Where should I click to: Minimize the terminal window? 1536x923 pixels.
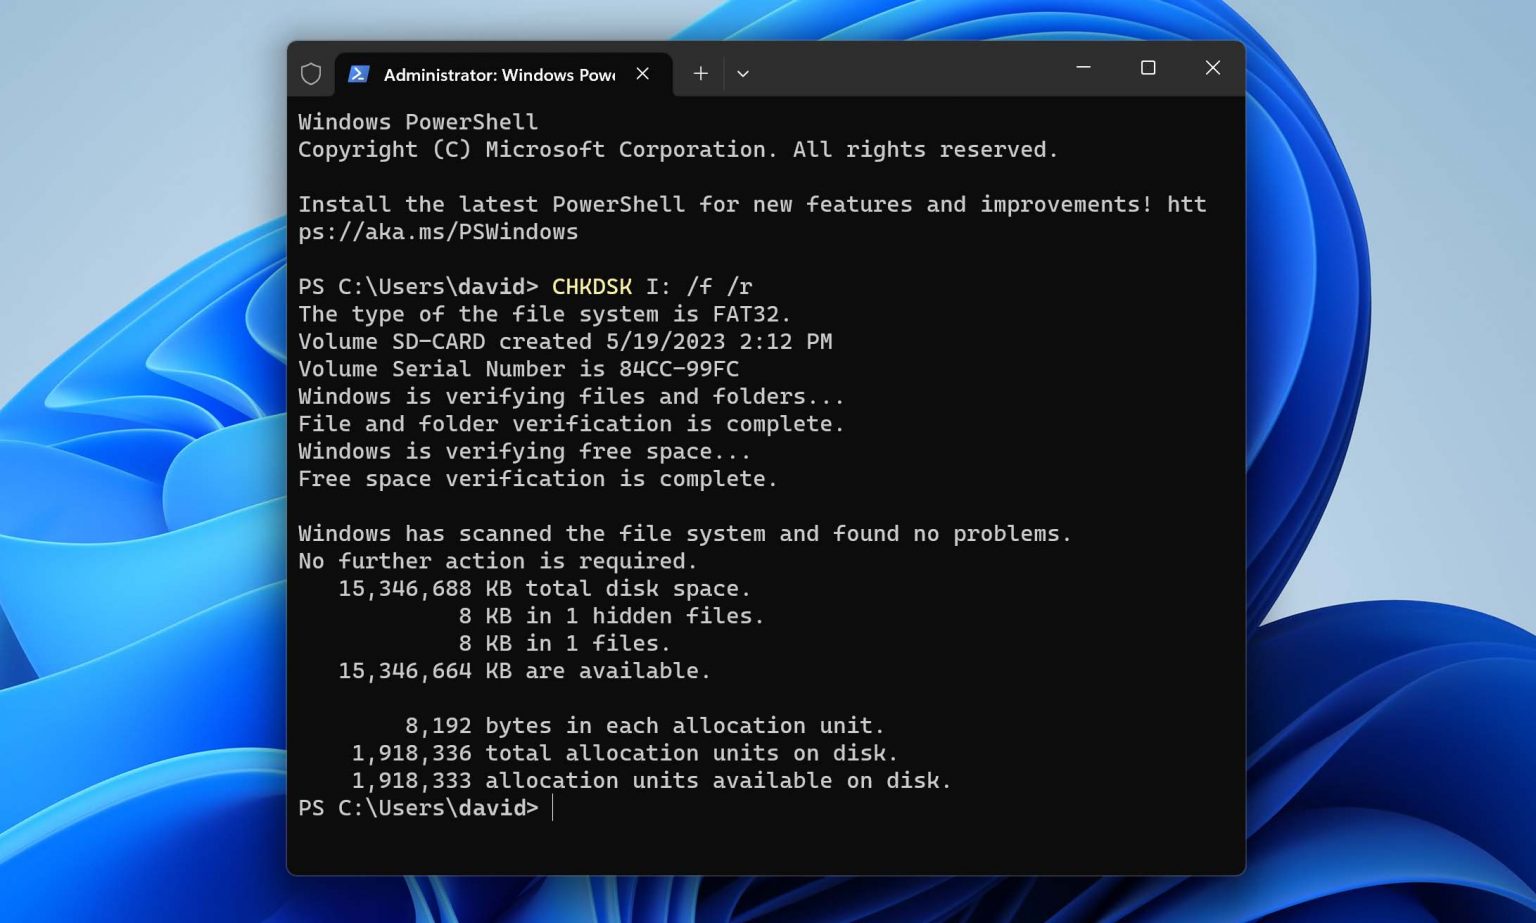coord(1083,68)
